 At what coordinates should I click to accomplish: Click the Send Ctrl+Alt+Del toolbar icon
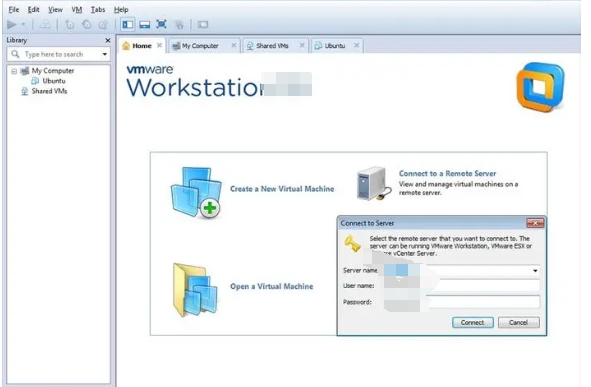(x=45, y=25)
